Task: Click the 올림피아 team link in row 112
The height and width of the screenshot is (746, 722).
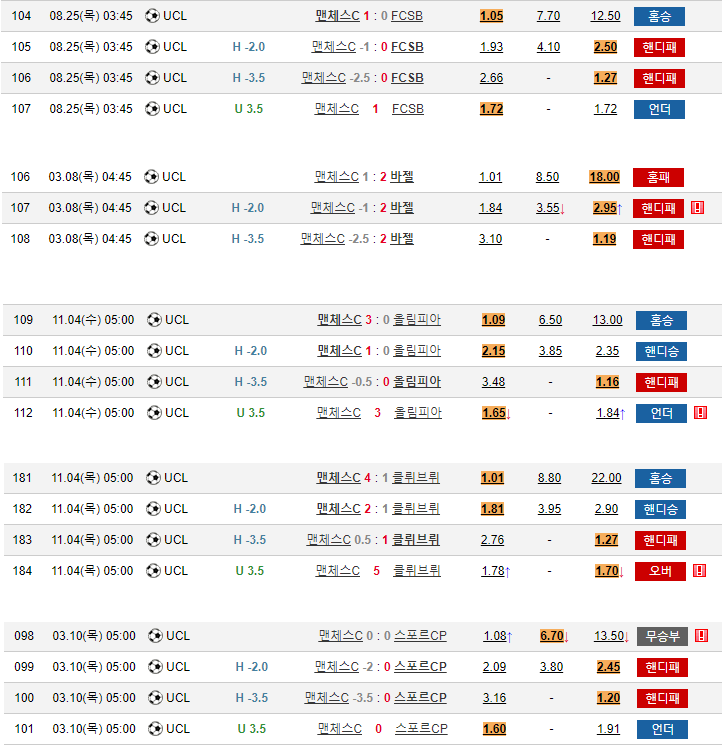Action: click(417, 413)
